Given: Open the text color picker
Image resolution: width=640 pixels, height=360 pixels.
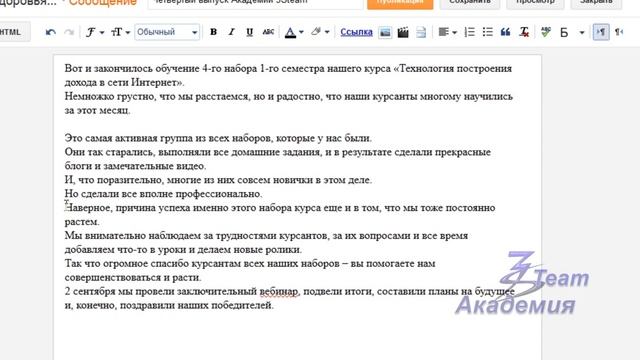Looking at the screenshot, I should point(294,32).
